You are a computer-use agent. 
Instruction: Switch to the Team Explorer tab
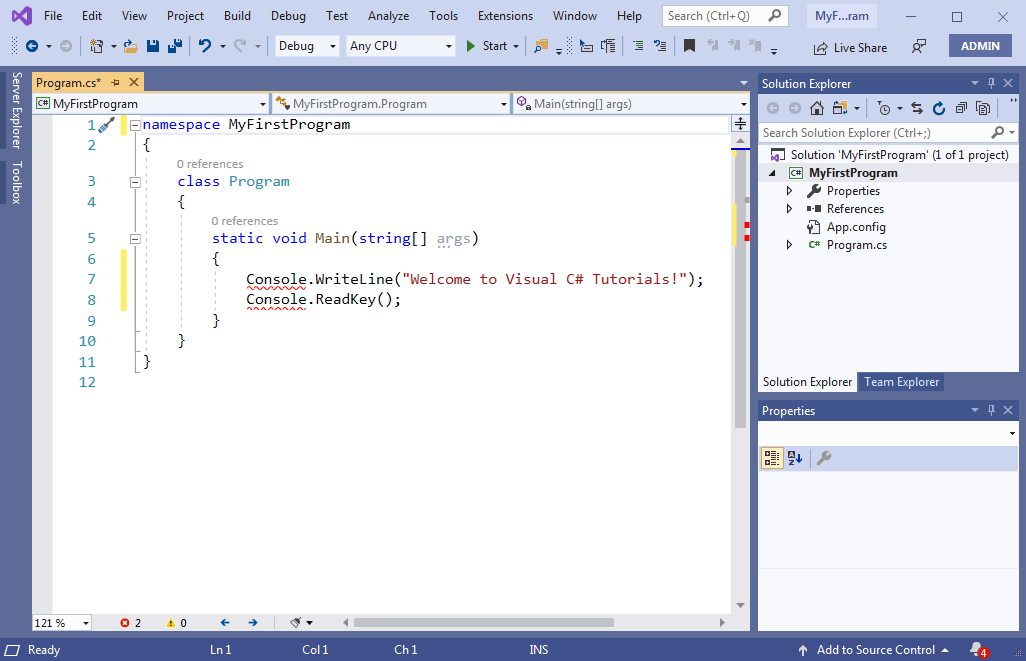[x=900, y=381]
